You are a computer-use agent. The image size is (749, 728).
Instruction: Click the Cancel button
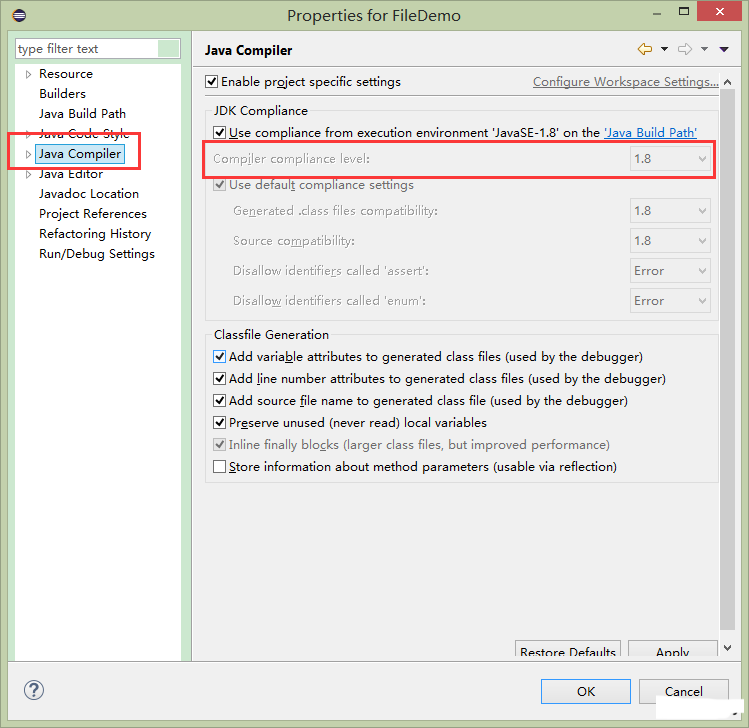684,691
